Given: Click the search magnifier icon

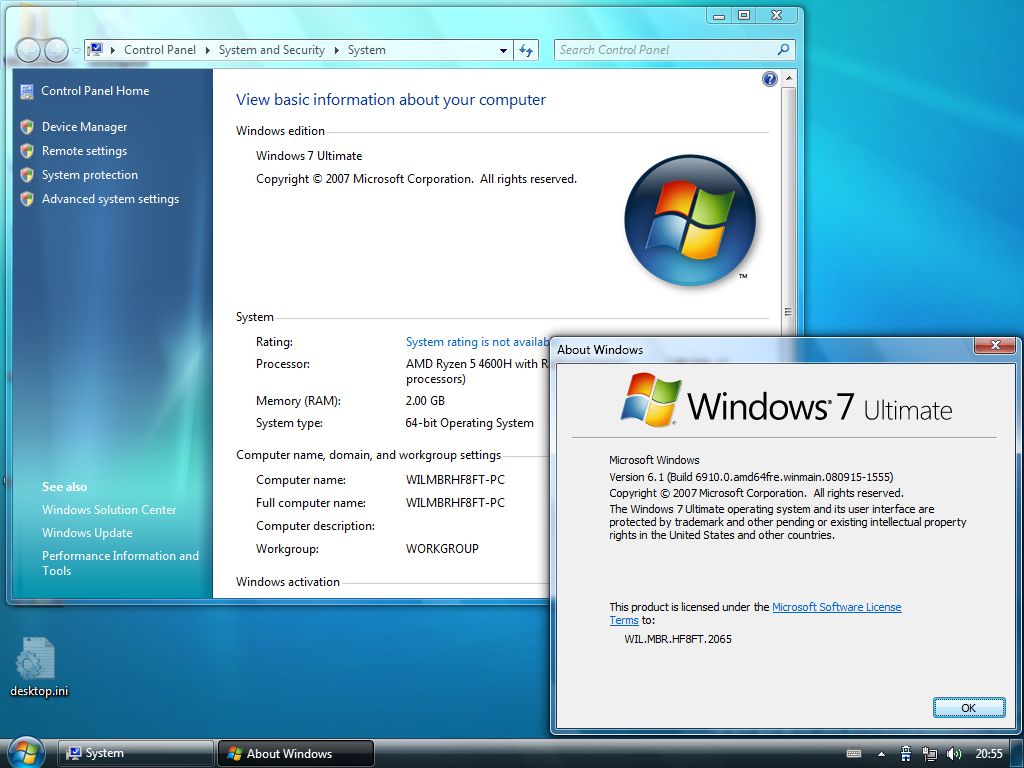Looking at the screenshot, I should pos(783,50).
